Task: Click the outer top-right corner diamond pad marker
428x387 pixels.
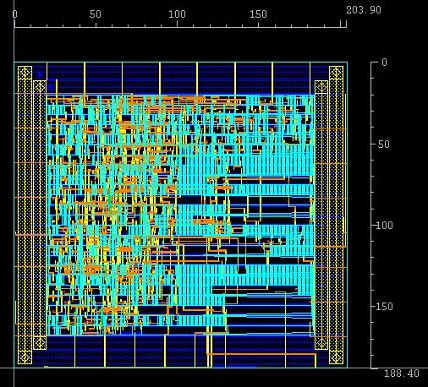Action: pyautogui.click(x=336, y=73)
